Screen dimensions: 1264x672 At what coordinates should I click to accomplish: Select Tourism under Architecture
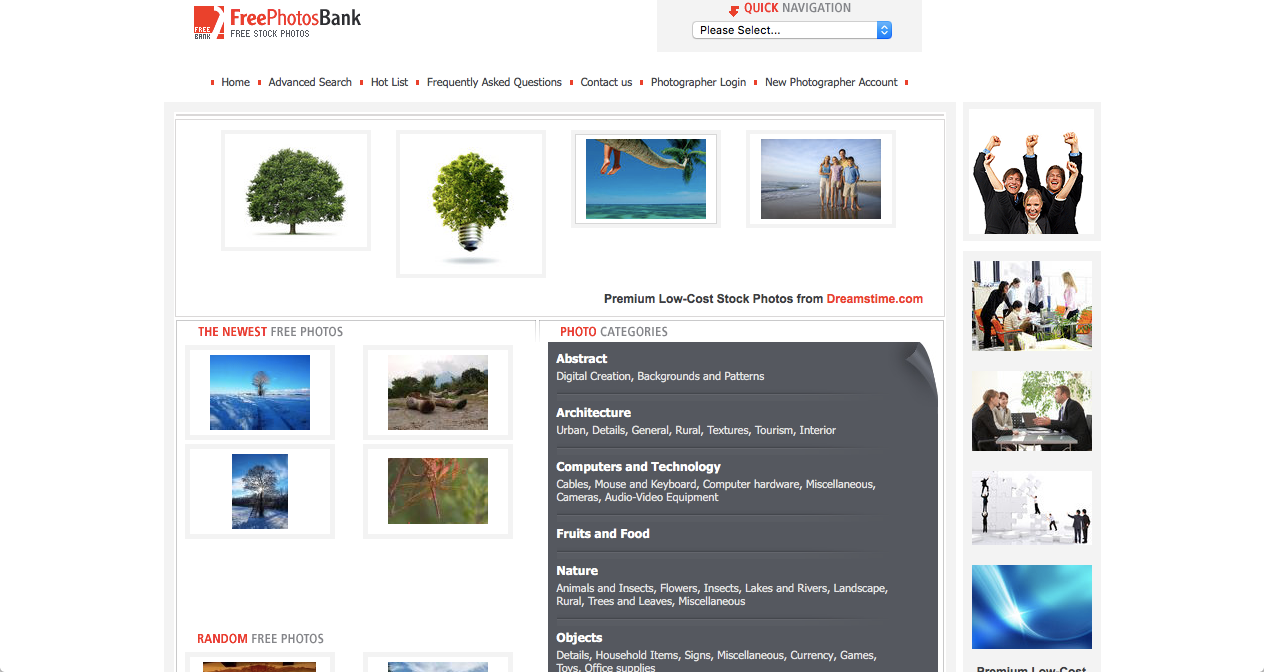(774, 430)
